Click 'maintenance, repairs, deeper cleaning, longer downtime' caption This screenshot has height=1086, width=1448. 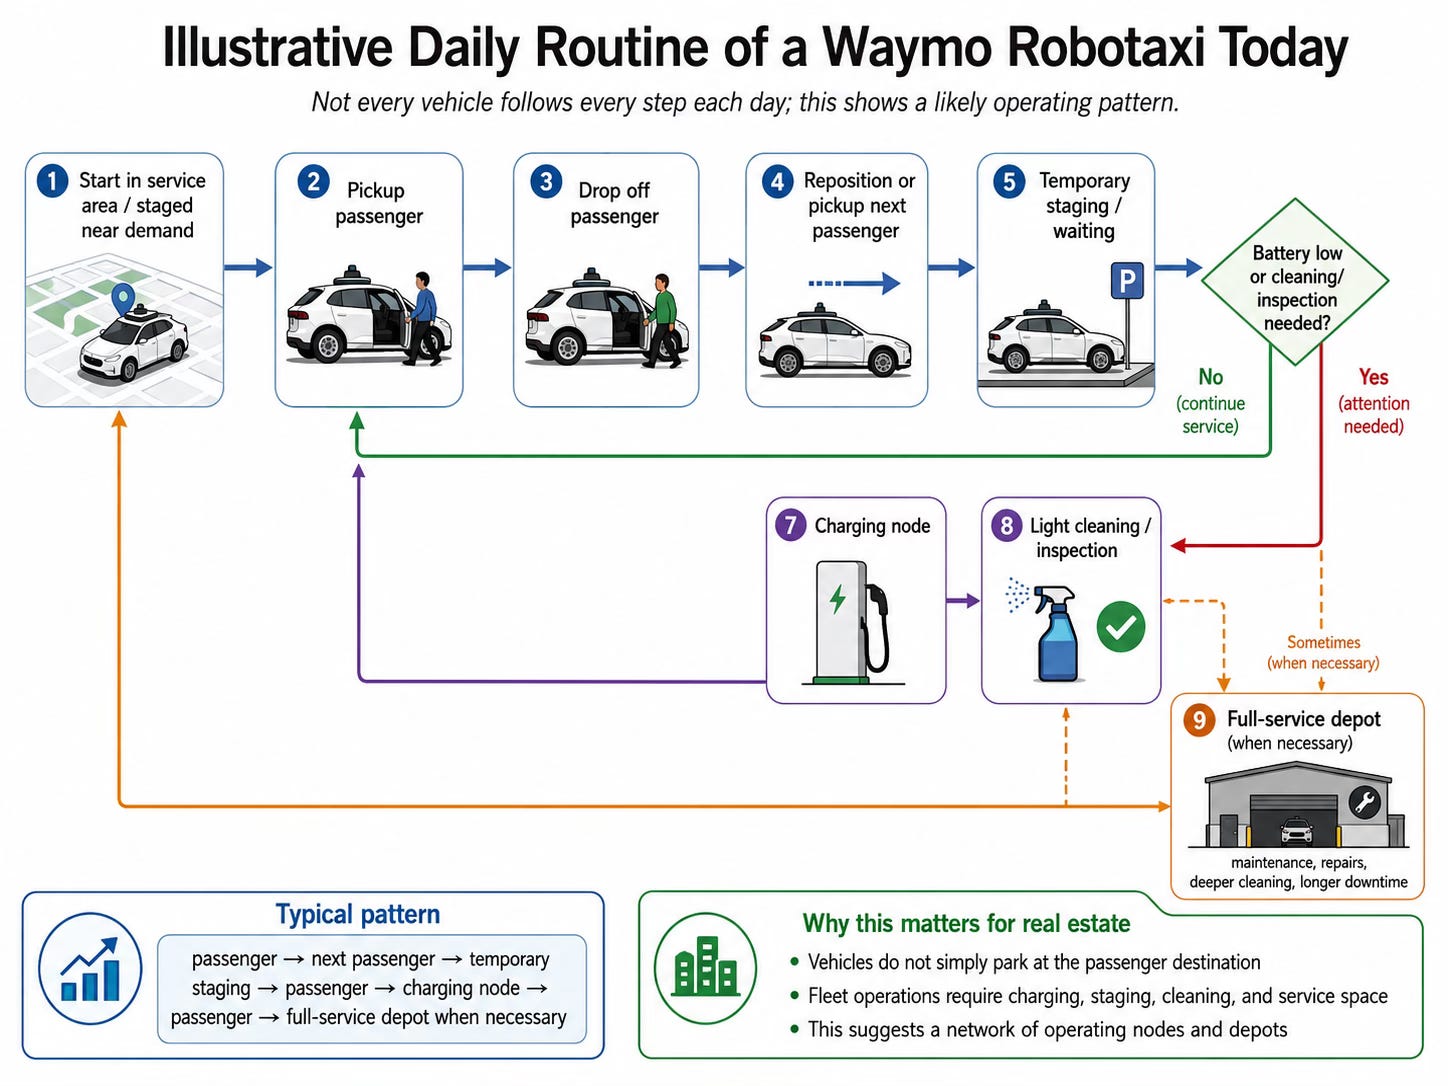(x=1298, y=872)
